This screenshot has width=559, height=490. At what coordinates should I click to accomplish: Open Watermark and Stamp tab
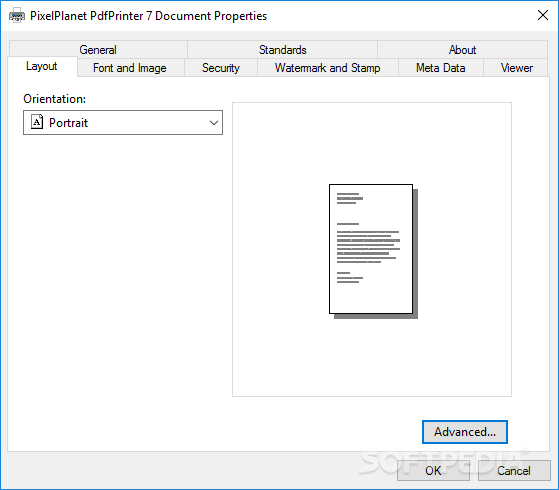327,68
